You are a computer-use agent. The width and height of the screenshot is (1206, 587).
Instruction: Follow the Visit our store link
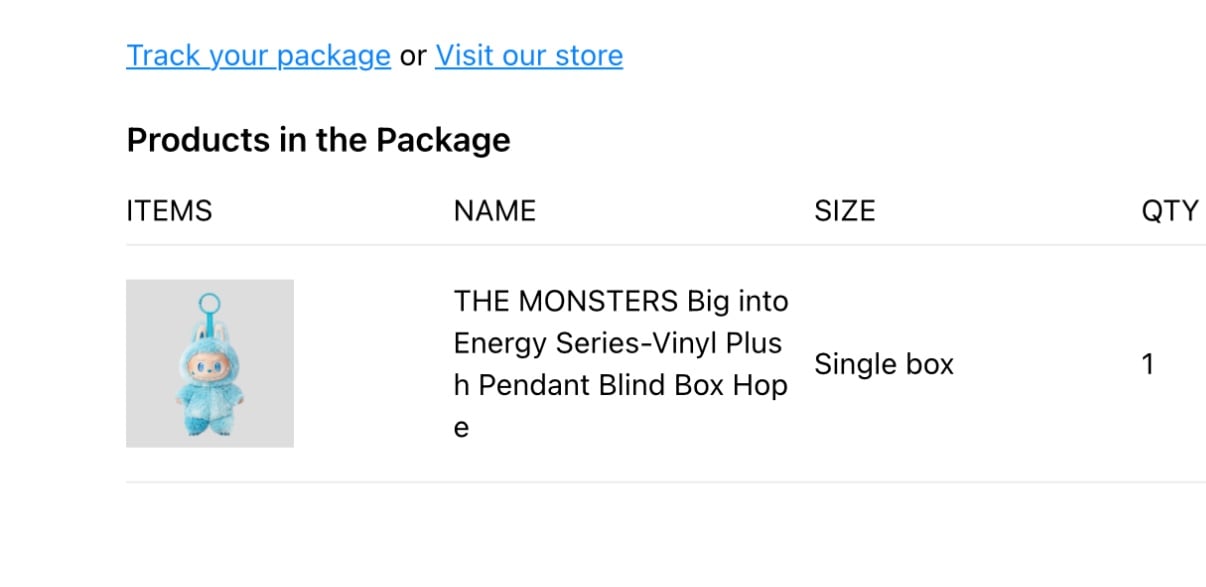pyautogui.click(x=529, y=55)
